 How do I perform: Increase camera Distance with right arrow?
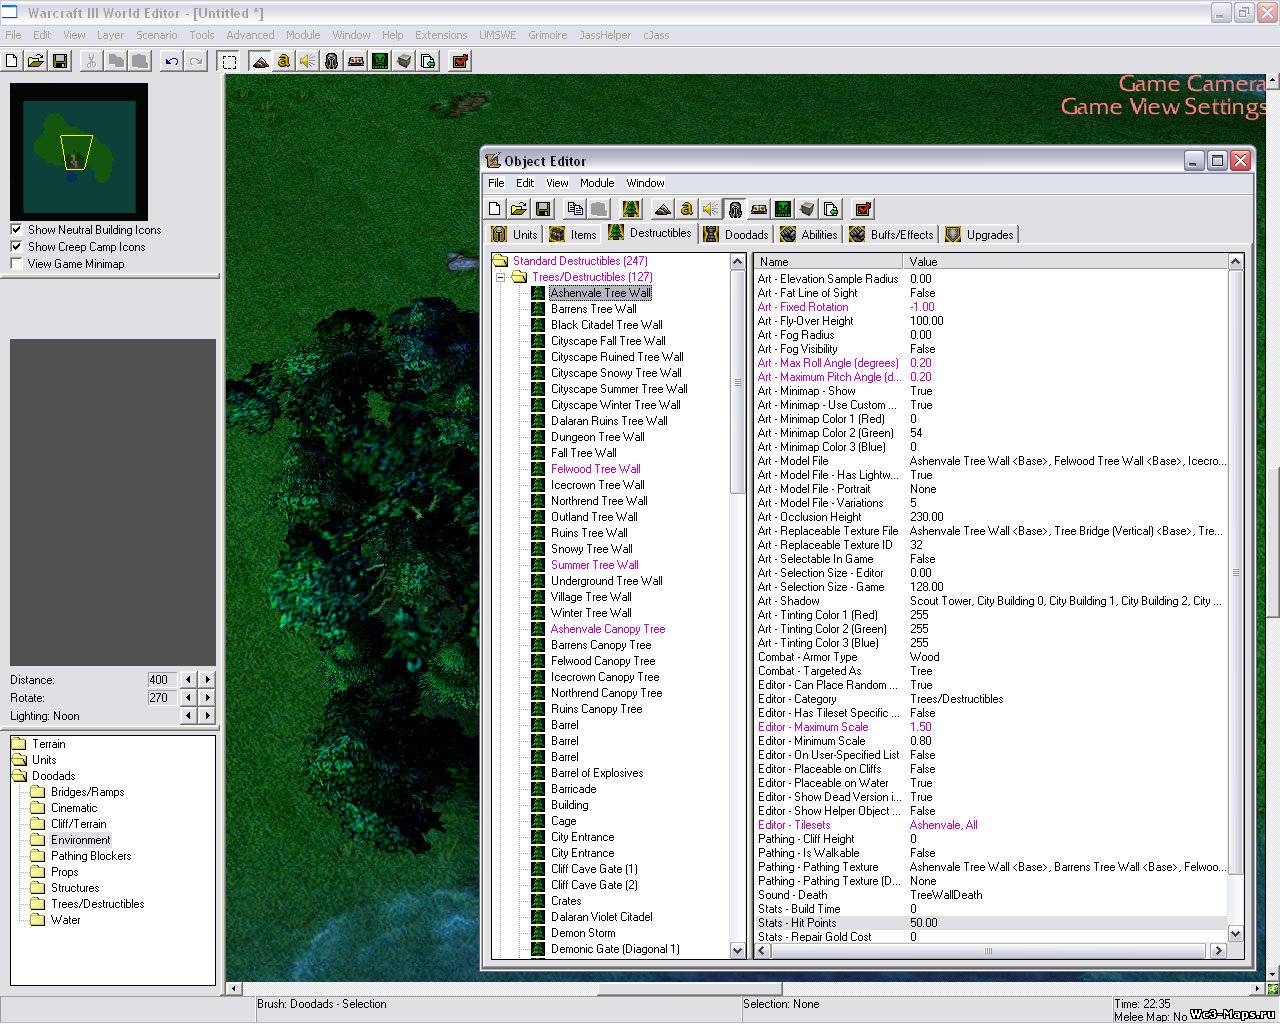(x=208, y=680)
